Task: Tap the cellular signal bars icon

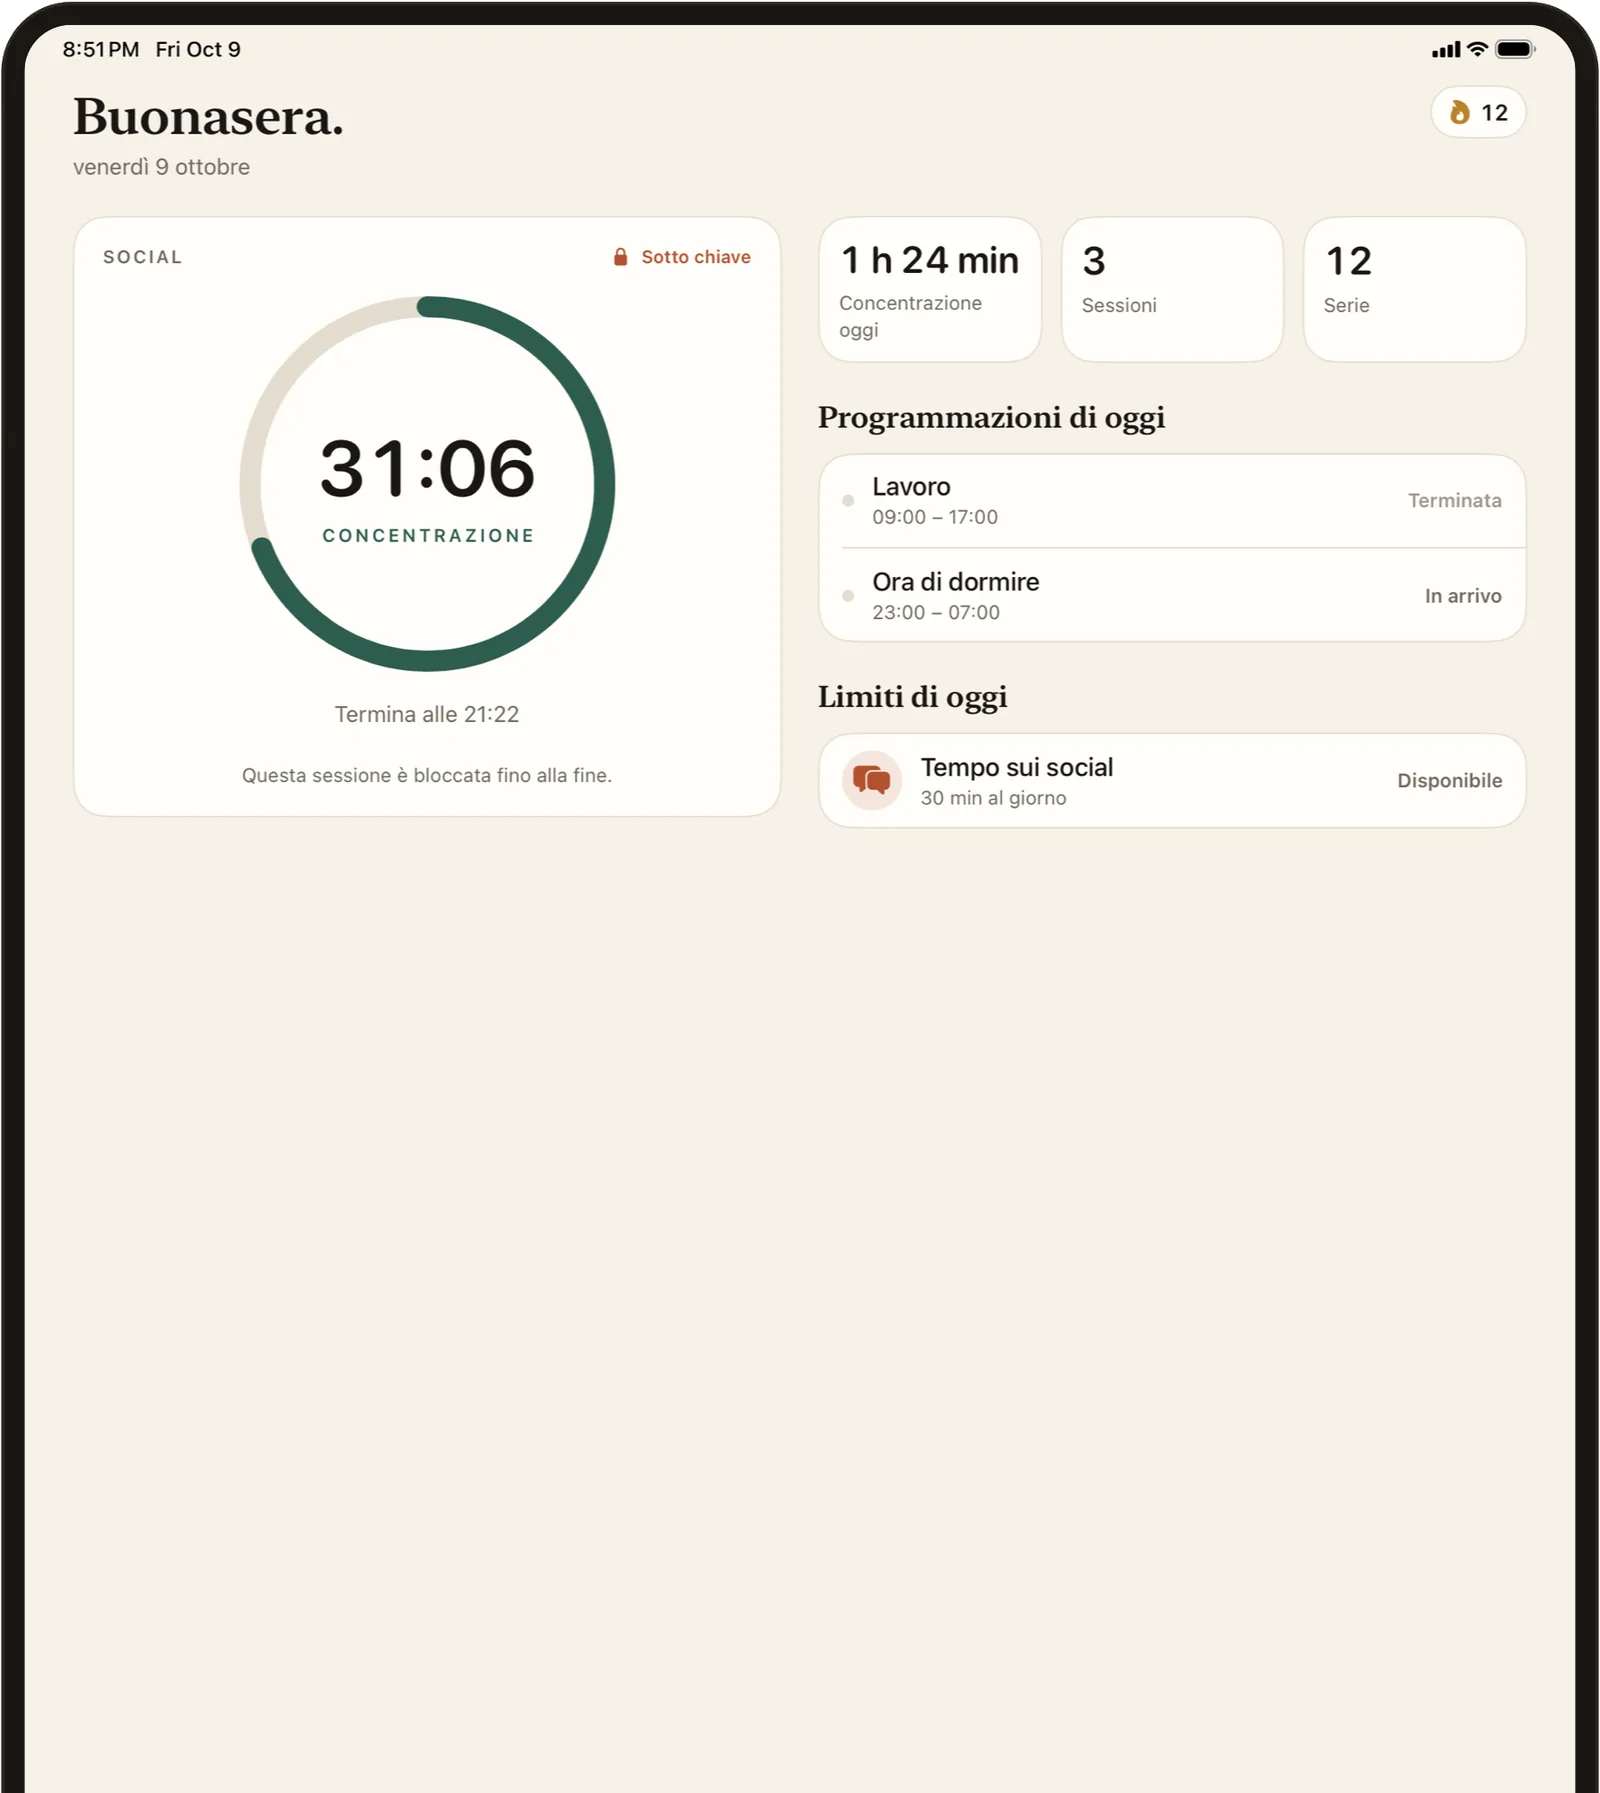Action: click(x=1446, y=50)
